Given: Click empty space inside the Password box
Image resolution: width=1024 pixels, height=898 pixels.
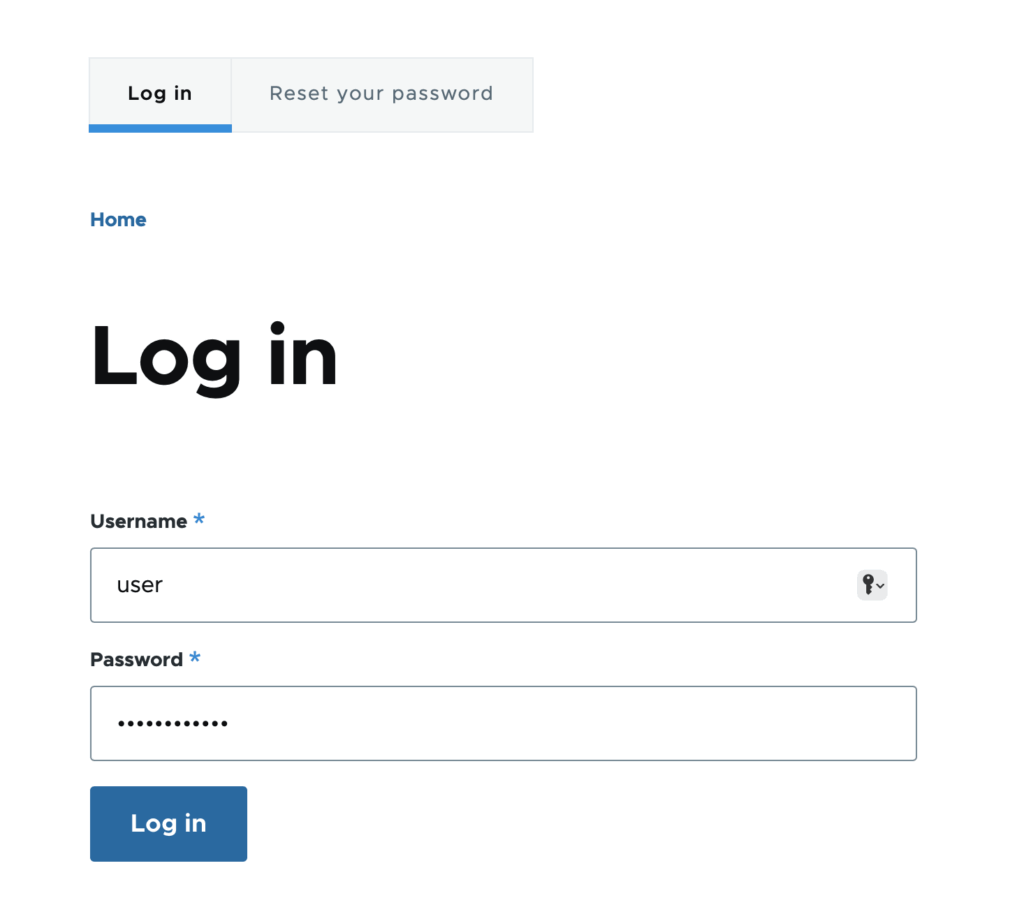Looking at the screenshot, I should click(568, 724).
